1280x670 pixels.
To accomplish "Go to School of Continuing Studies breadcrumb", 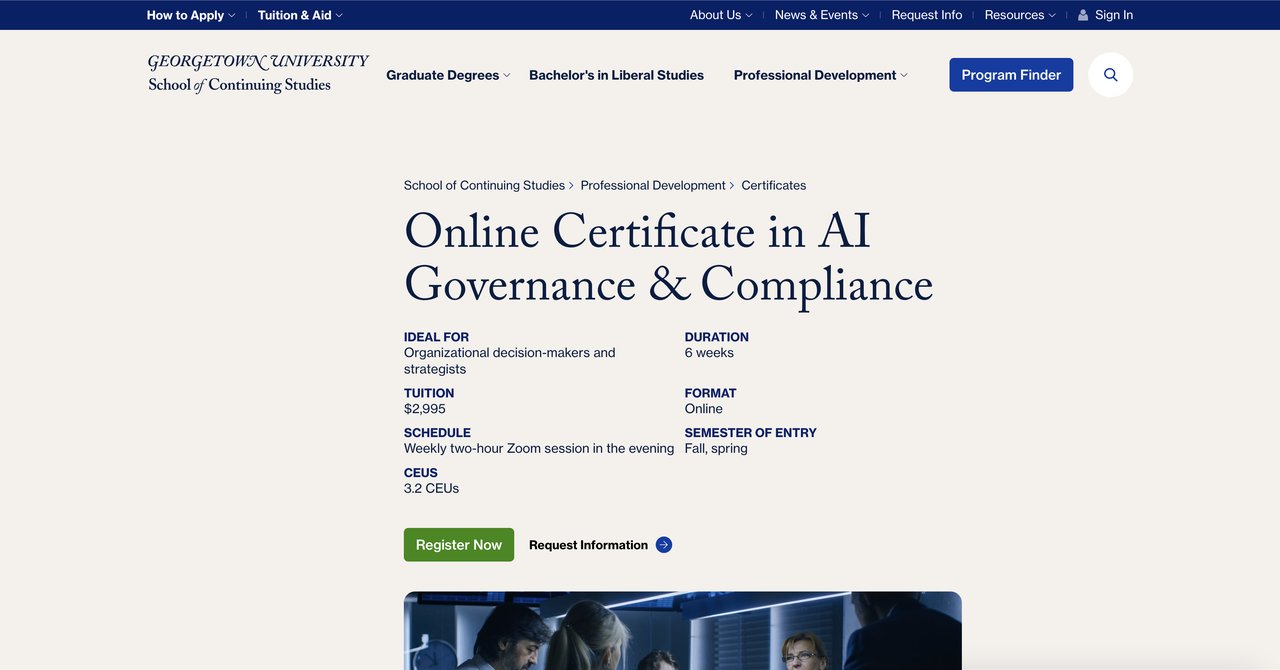I will point(484,185).
